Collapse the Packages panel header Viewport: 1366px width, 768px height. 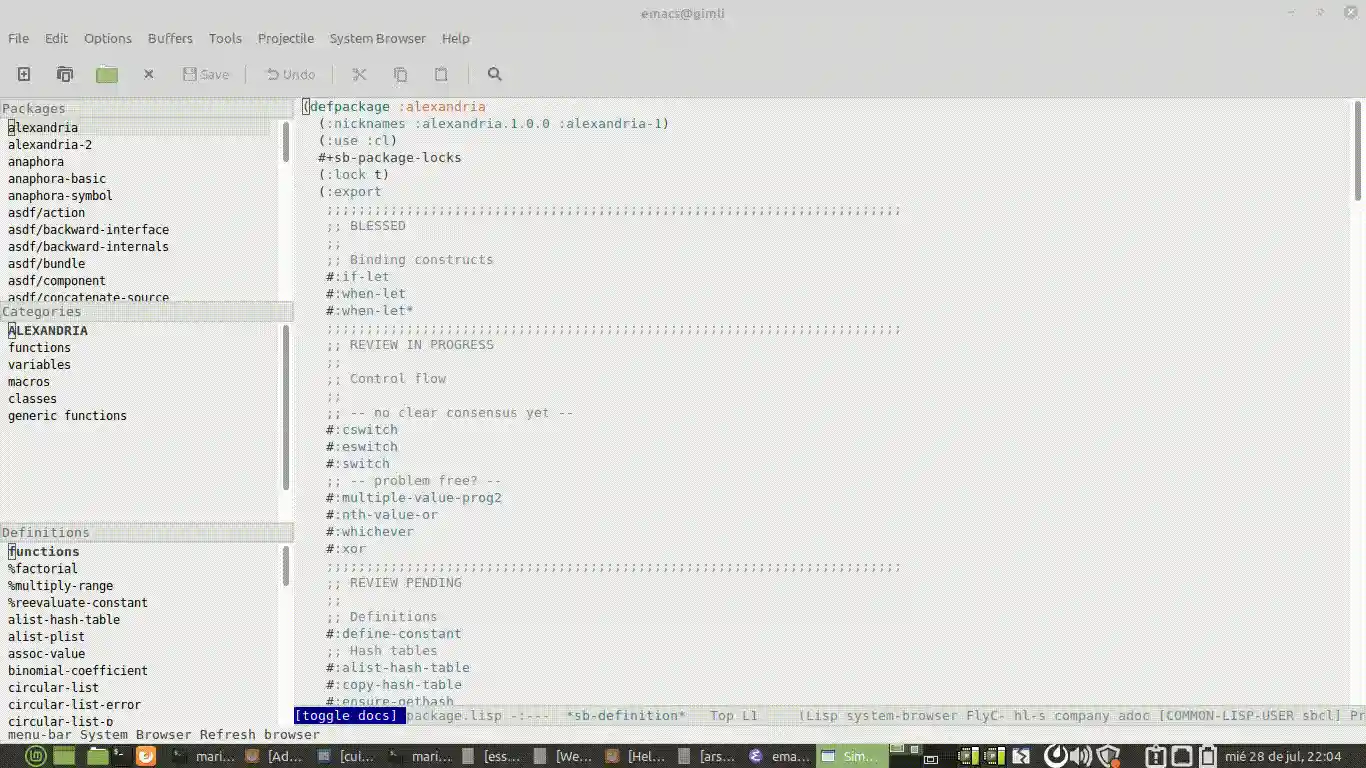34,108
